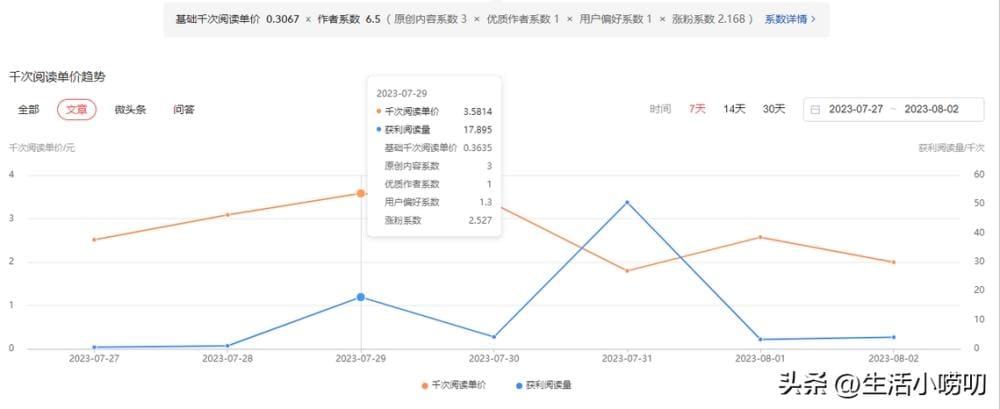Click the start date 2023-07-27 field
Viewport: 1000px width, 409px height.
click(x=856, y=109)
